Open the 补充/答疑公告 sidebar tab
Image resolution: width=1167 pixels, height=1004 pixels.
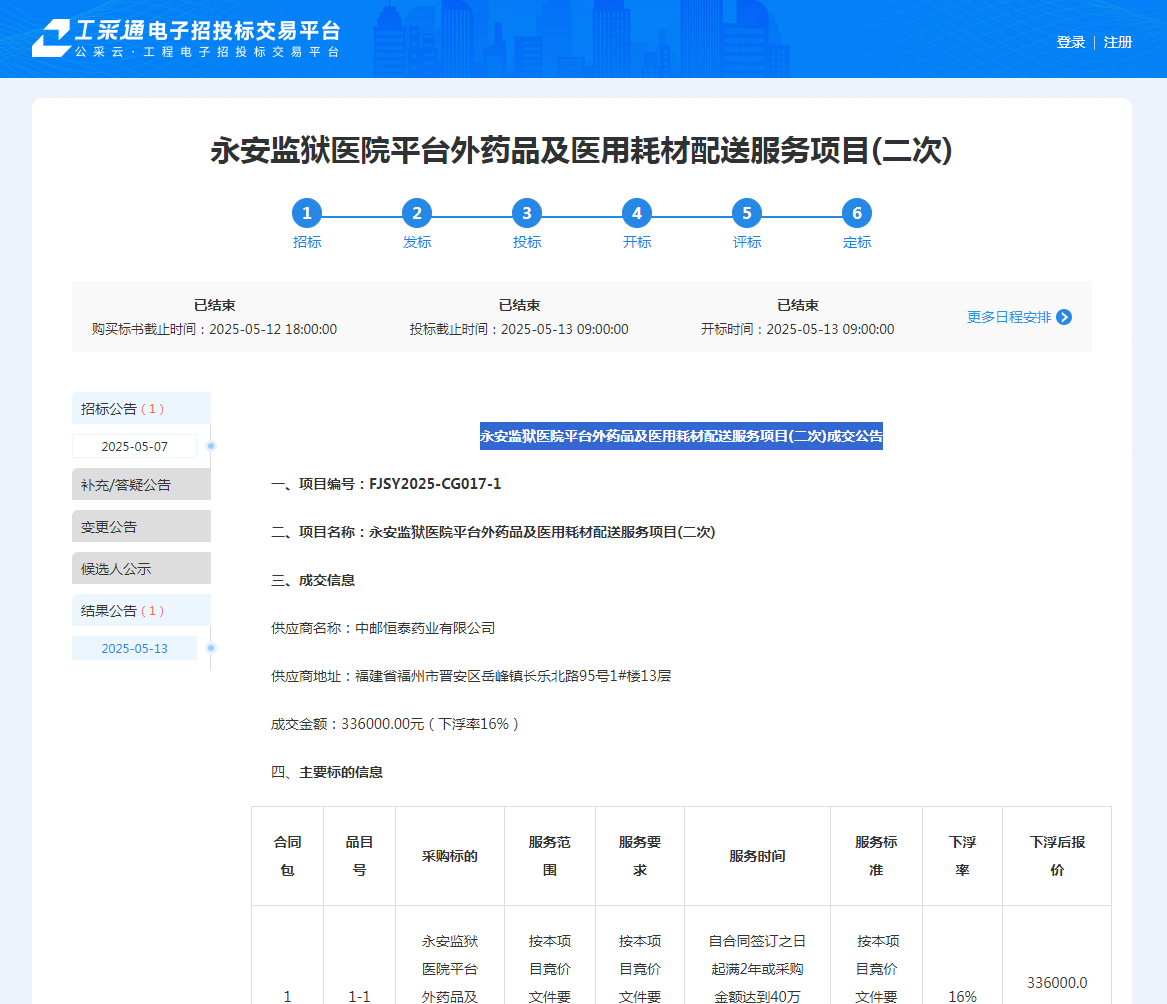pyautogui.click(x=141, y=485)
